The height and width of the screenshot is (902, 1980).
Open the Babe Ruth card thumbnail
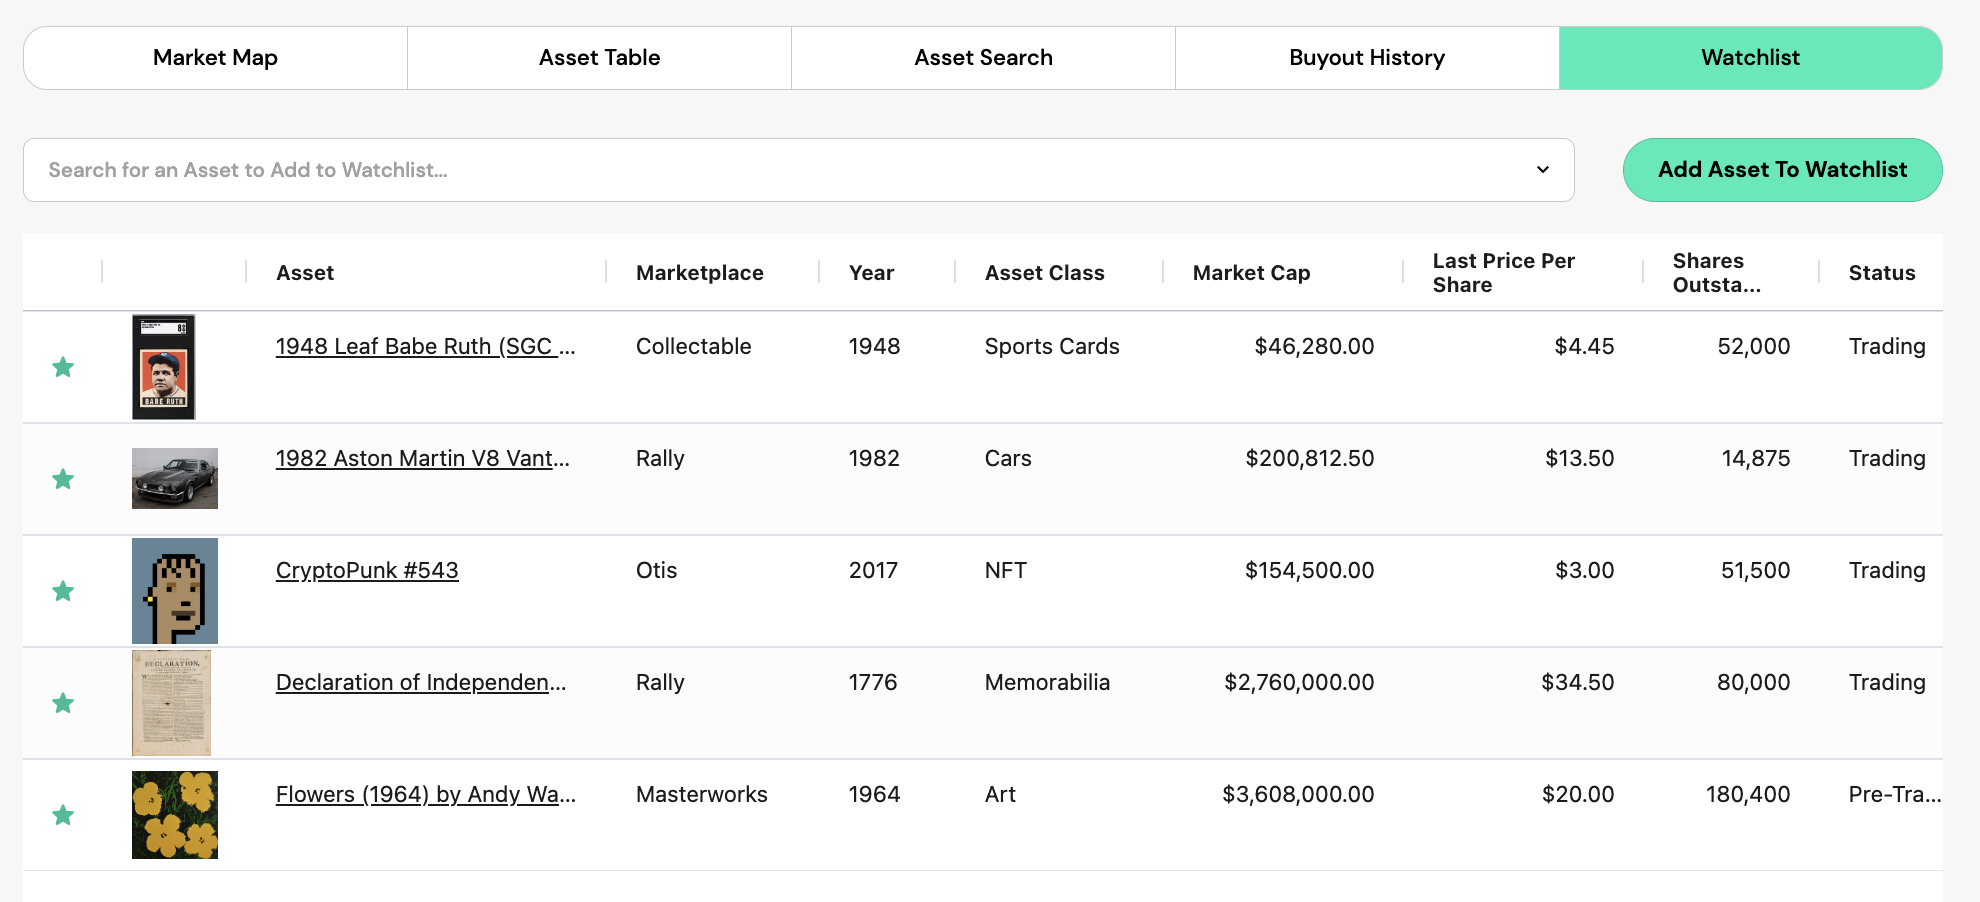(x=164, y=367)
